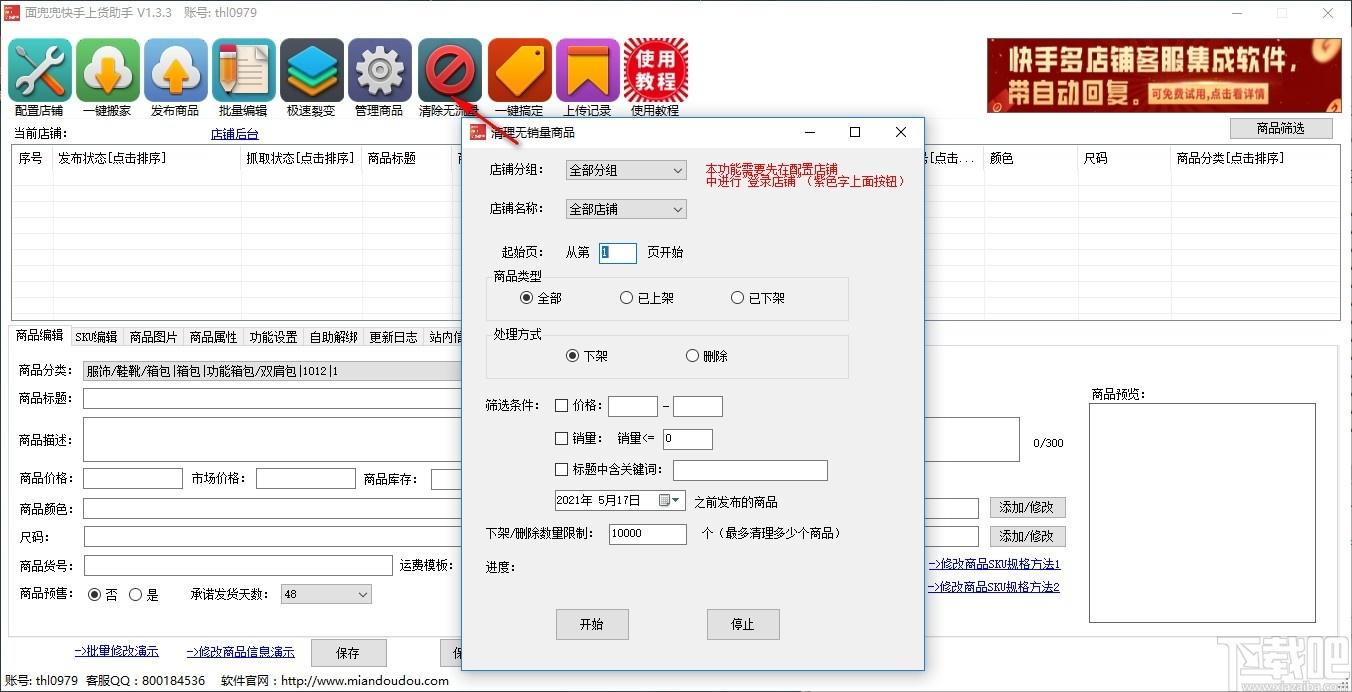Sort by 抓取状态 column header
Screen dimensions: 1352x692
[300, 158]
